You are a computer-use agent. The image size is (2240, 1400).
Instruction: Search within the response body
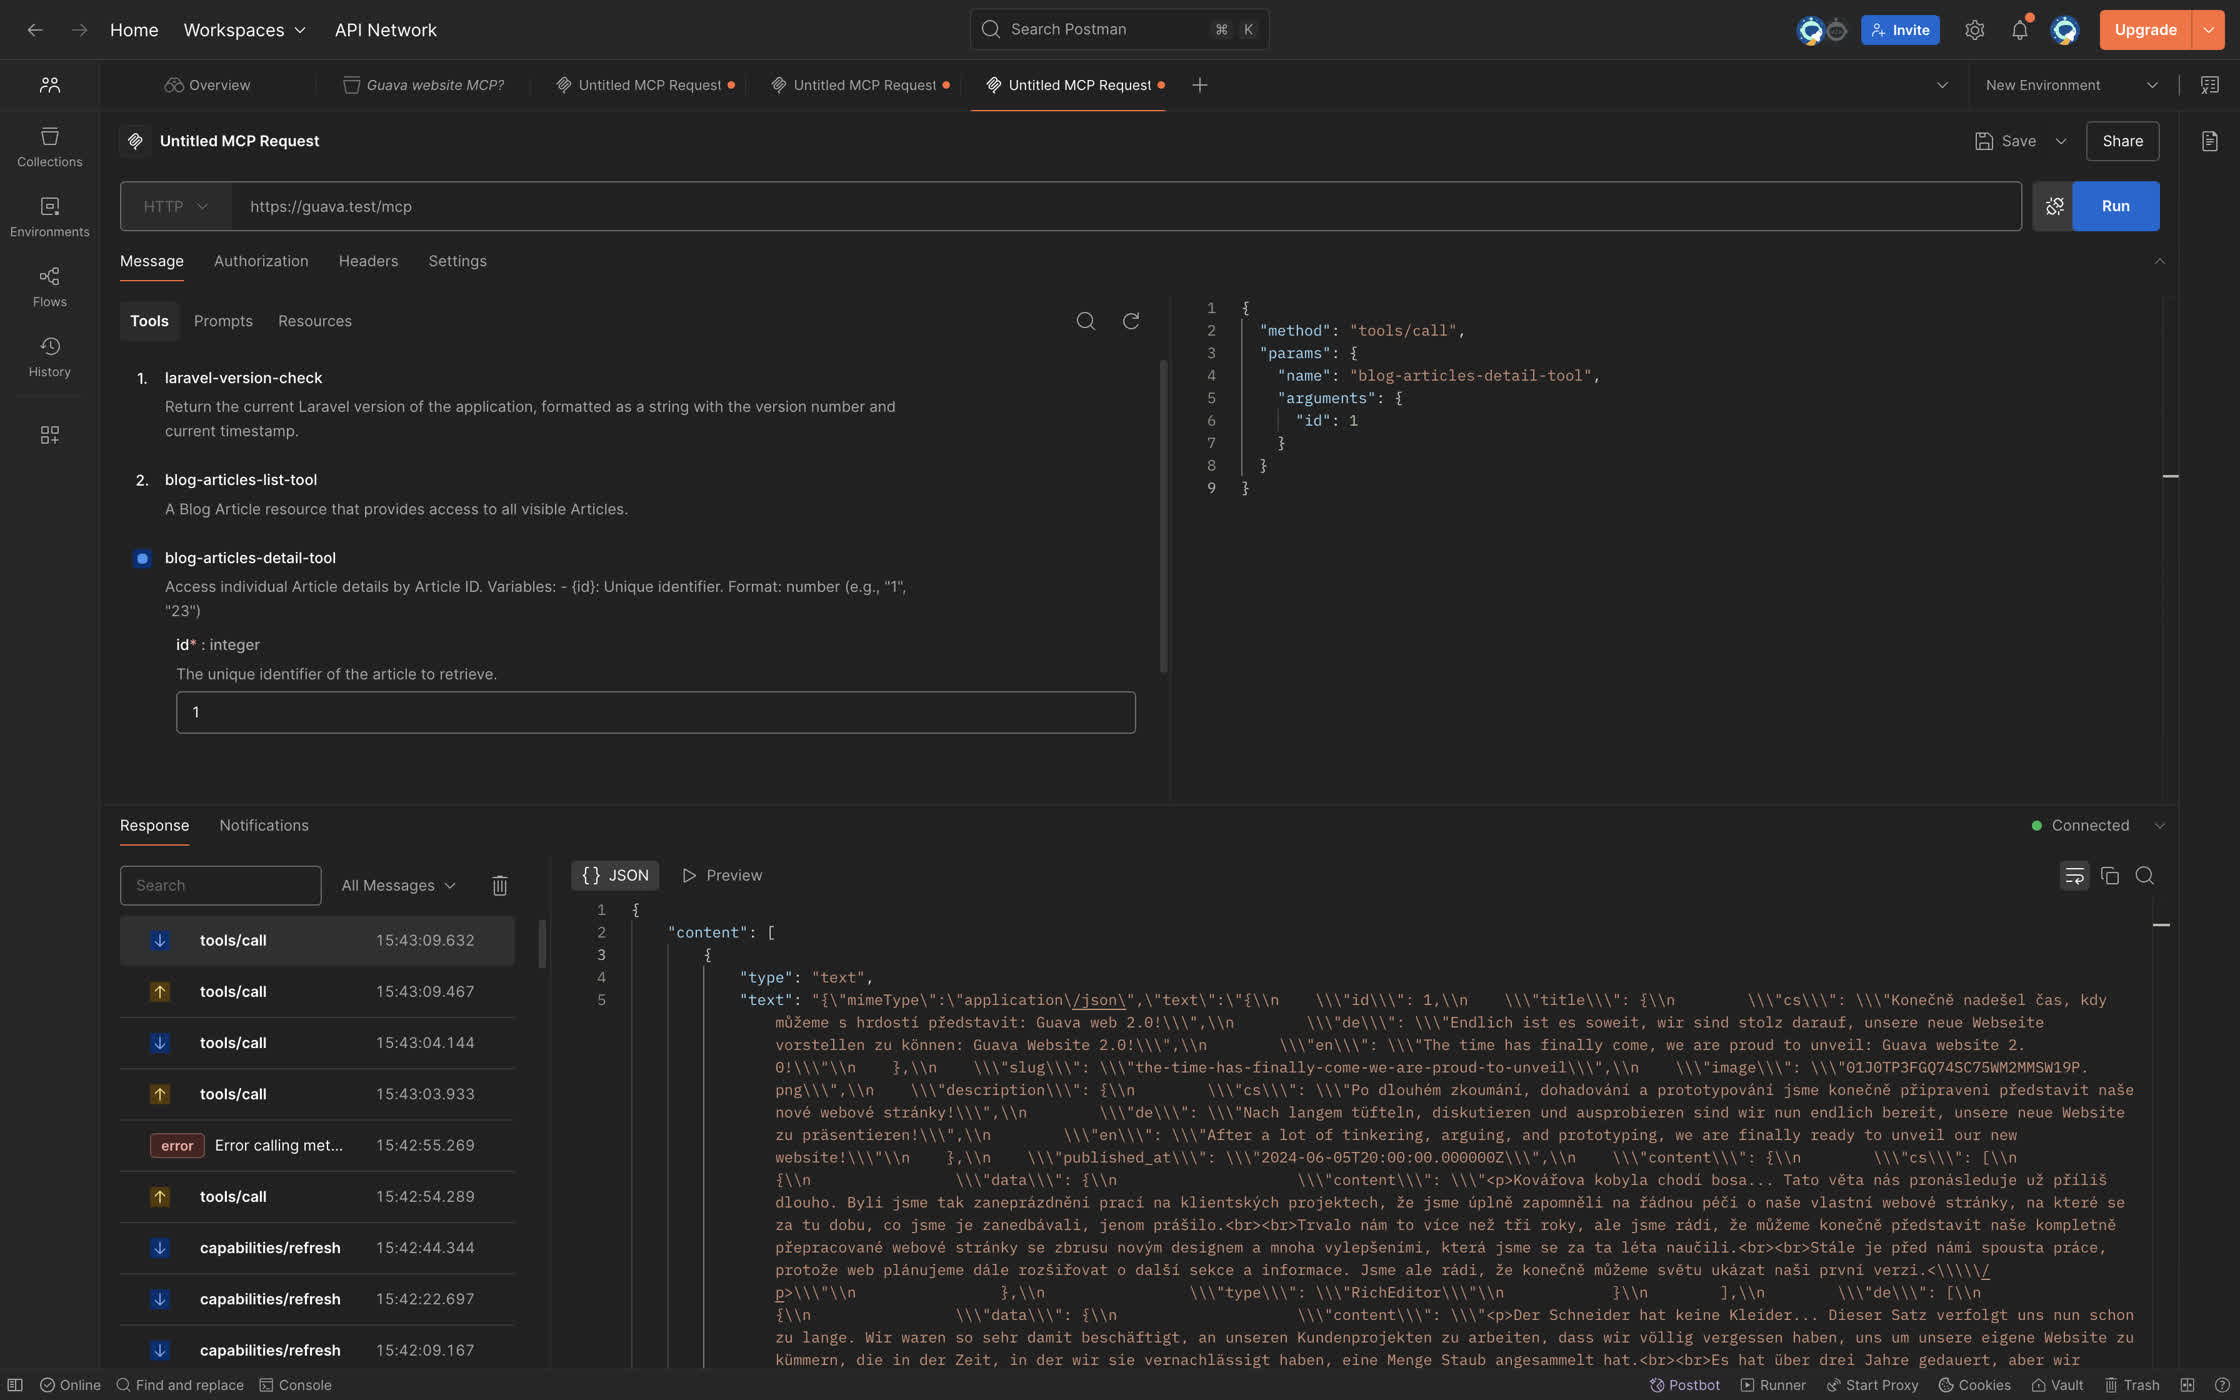2144,876
